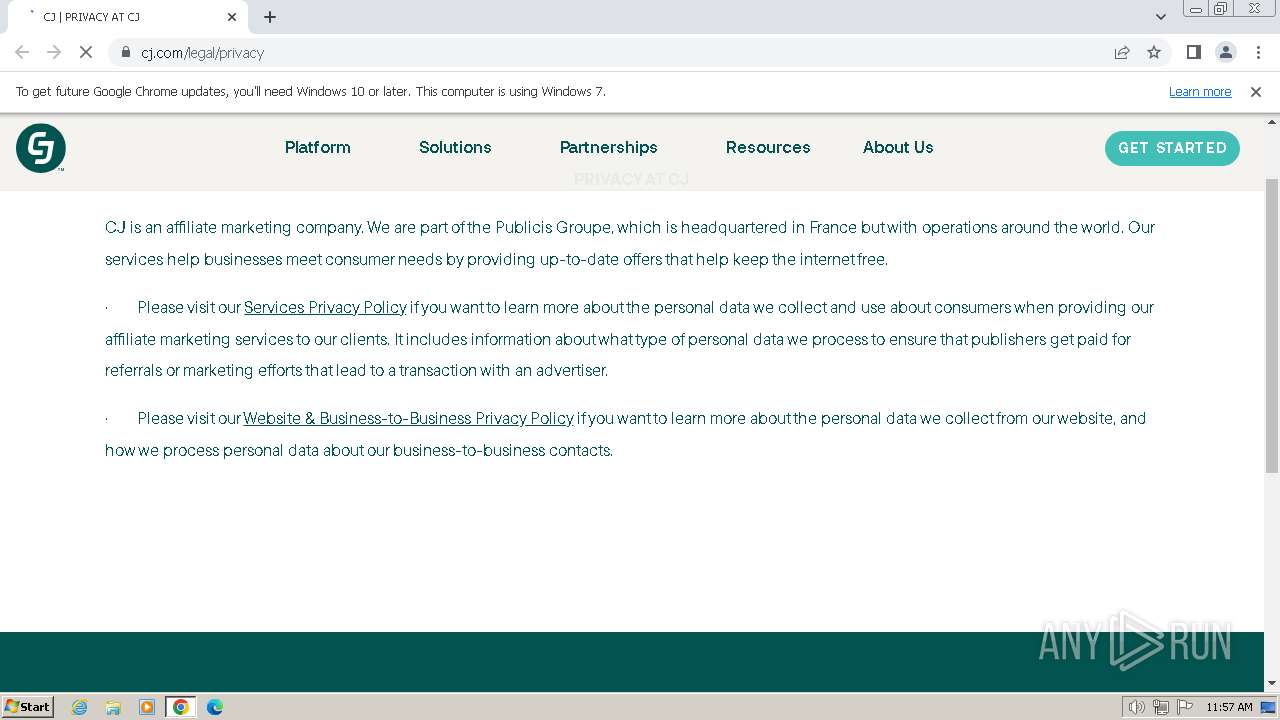The height and width of the screenshot is (720, 1280).
Task: Open the Chrome side panel icon
Action: pyautogui.click(x=1193, y=52)
